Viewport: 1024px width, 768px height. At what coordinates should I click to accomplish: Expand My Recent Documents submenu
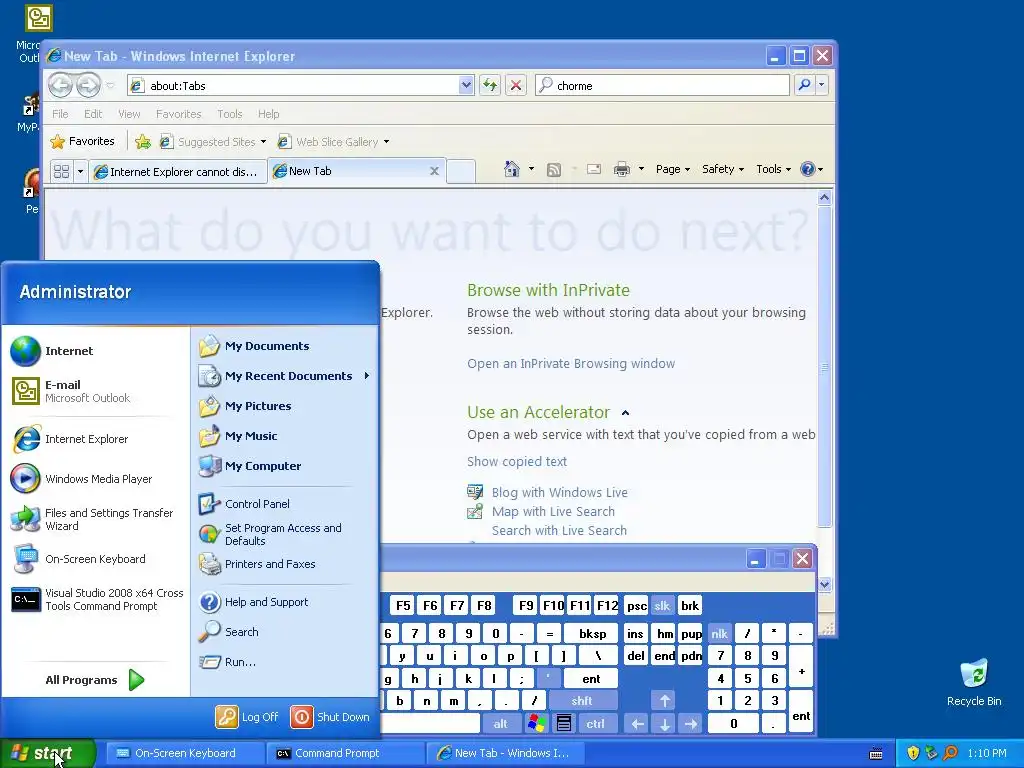(285, 376)
